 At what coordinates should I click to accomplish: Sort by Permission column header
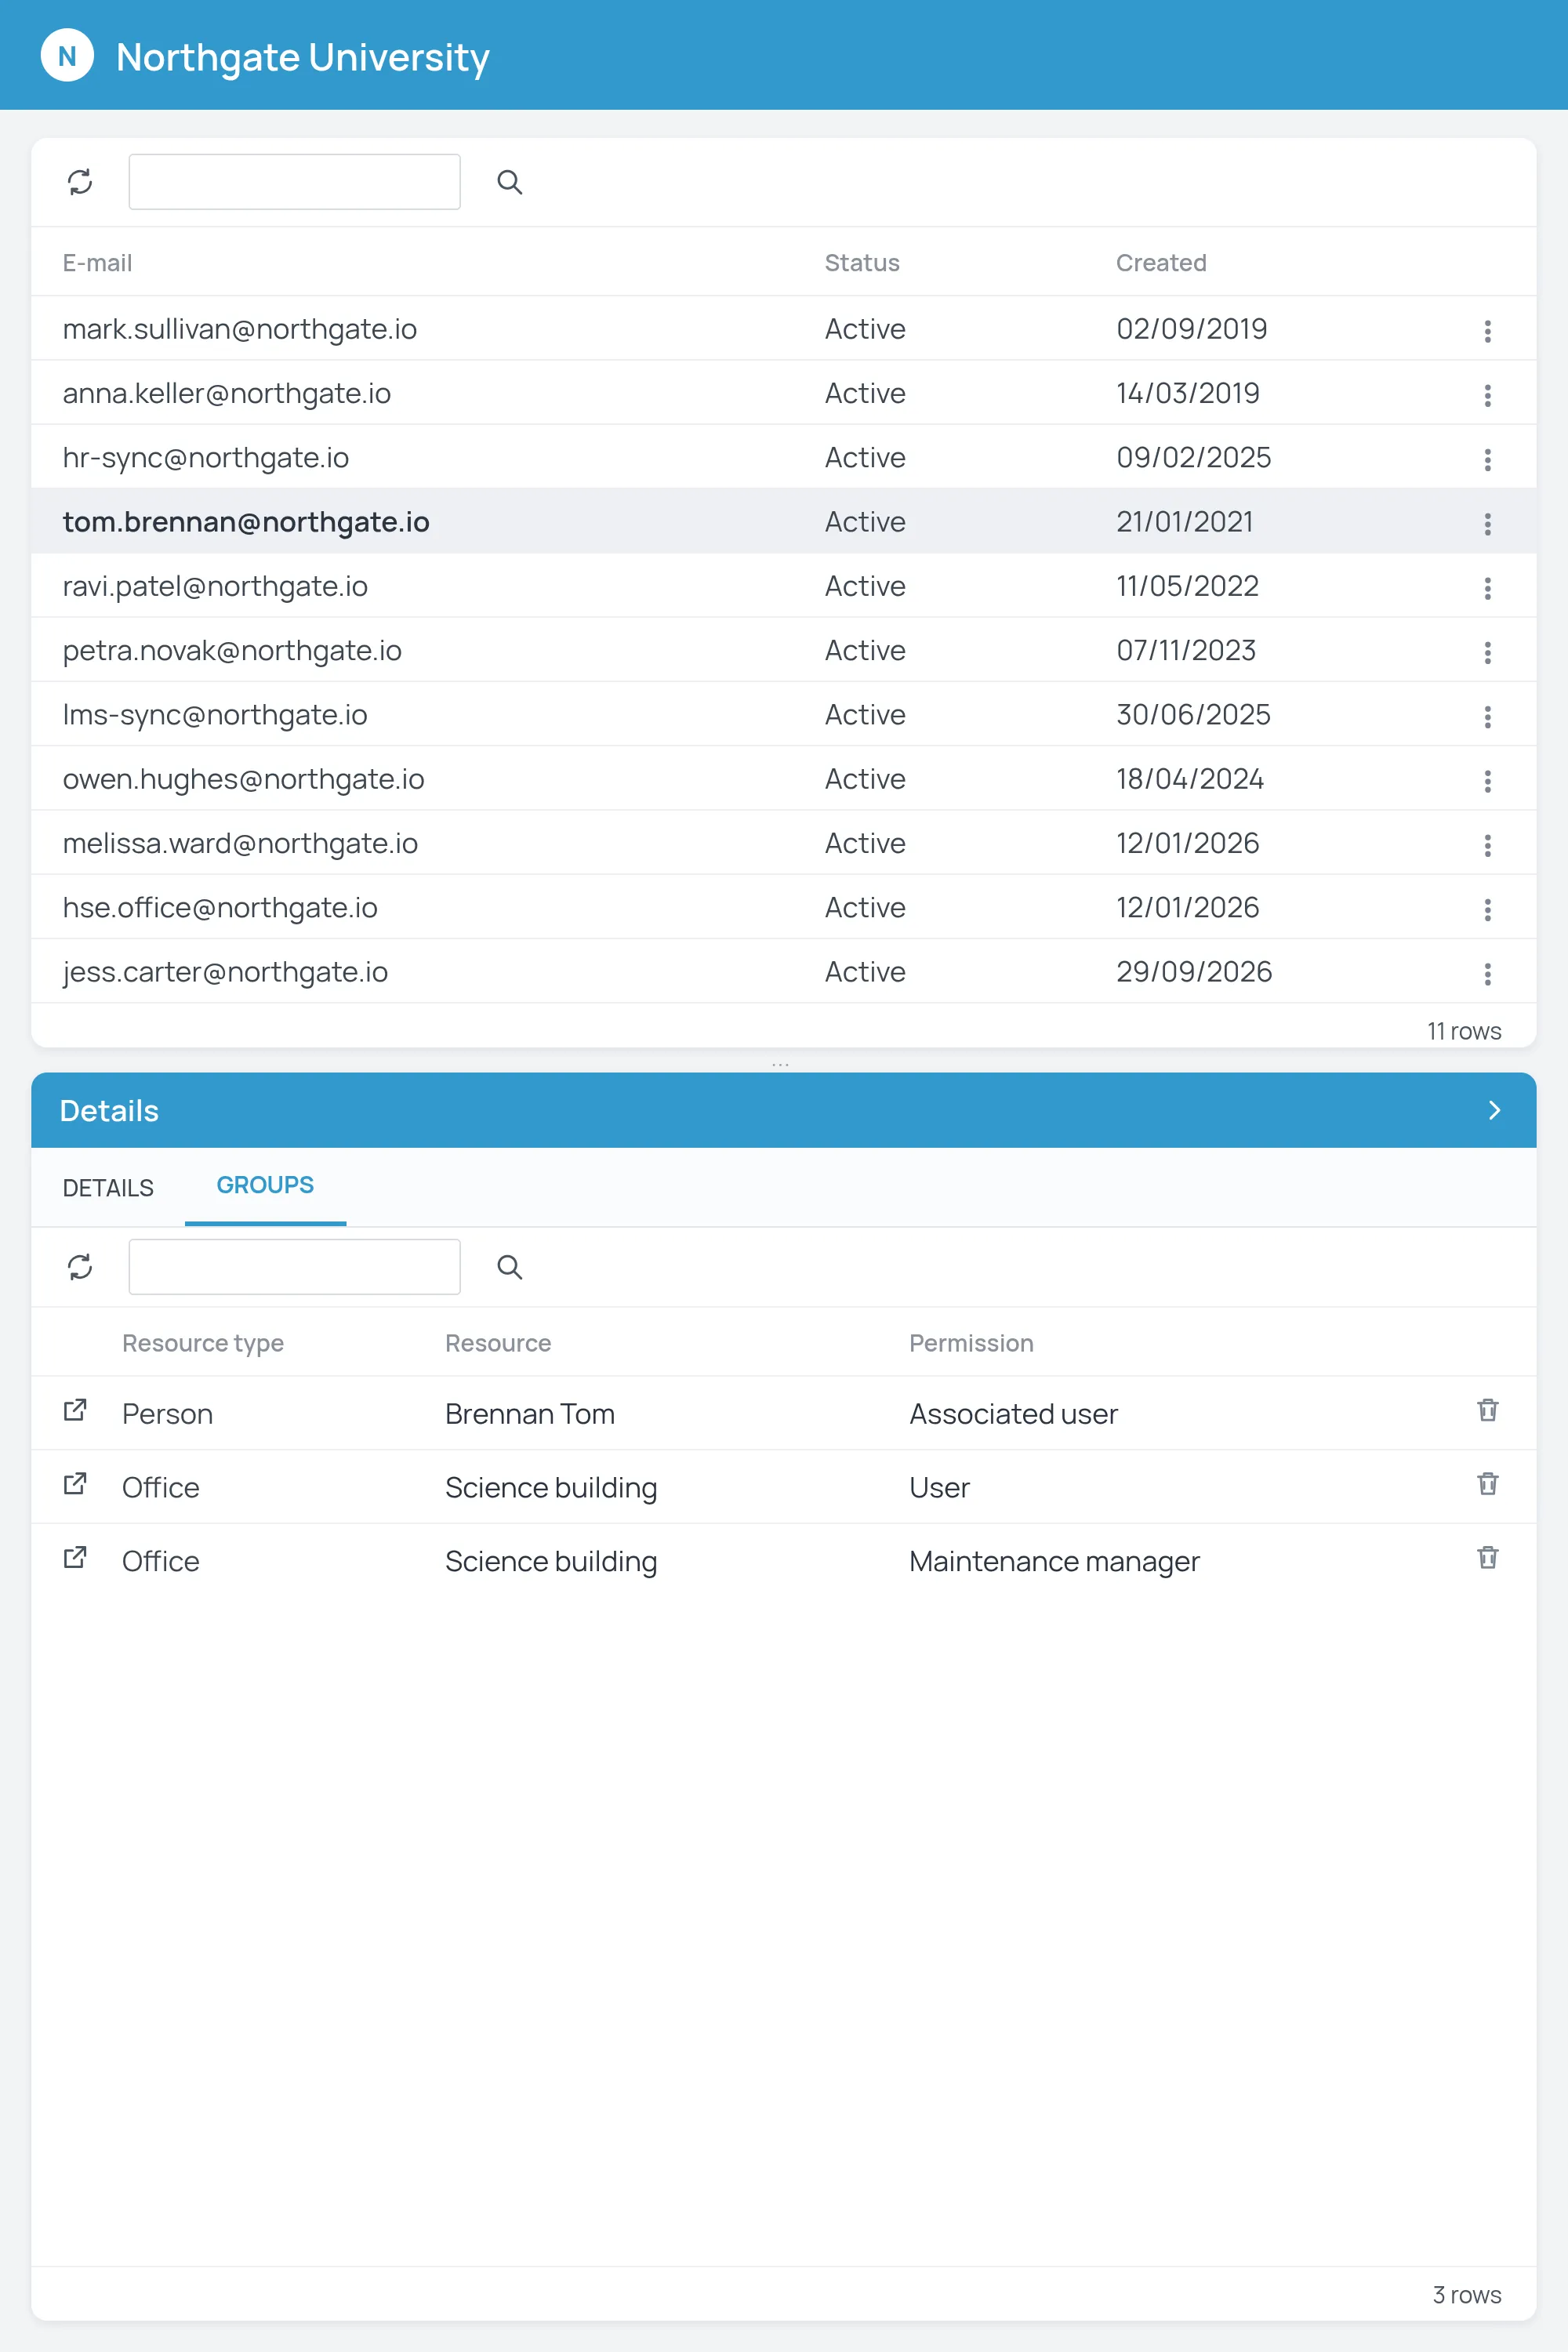point(971,1343)
